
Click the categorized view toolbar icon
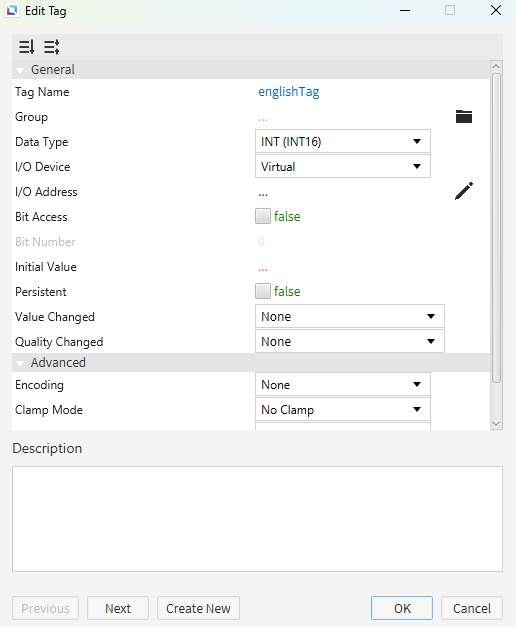point(52,47)
